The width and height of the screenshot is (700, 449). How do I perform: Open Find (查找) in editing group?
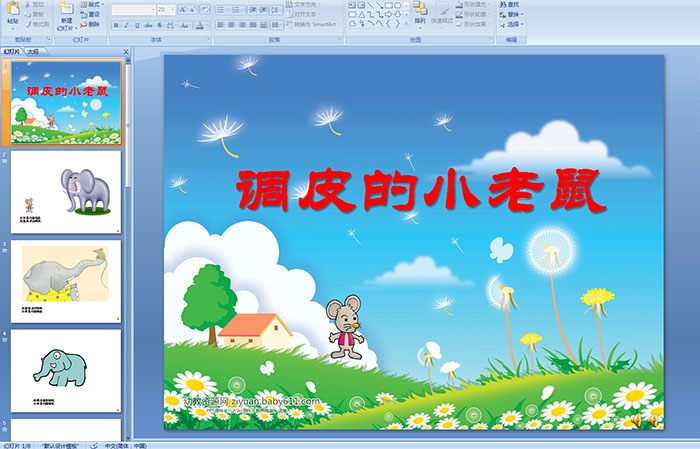click(x=509, y=4)
